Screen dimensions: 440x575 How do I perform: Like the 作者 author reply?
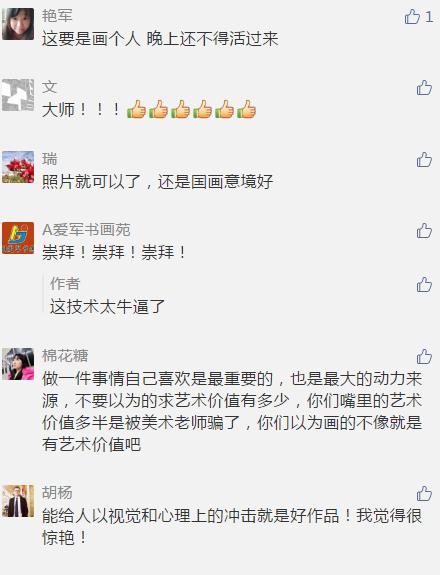click(x=424, y=285)
